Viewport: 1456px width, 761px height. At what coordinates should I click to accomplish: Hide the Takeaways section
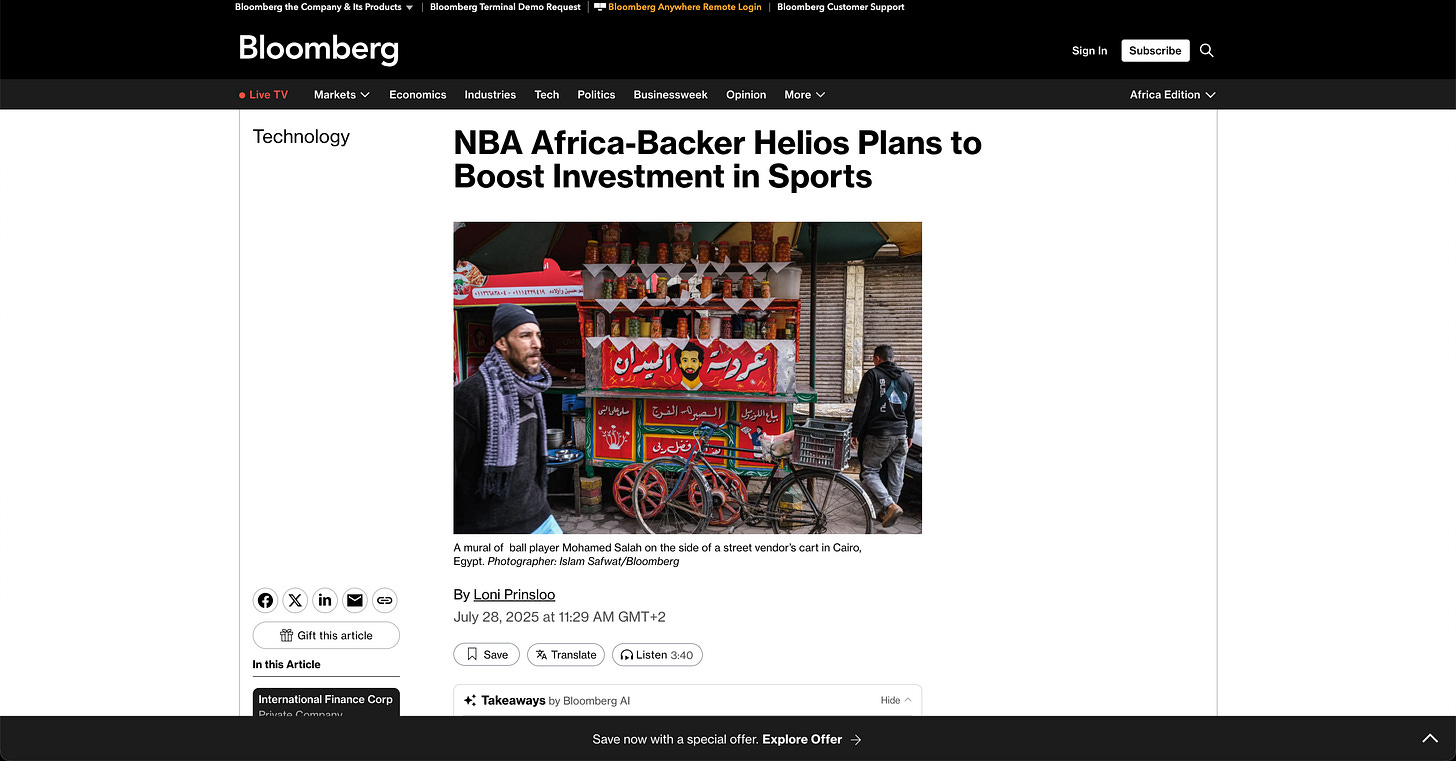pyautogui.click(x=895, y=700)
